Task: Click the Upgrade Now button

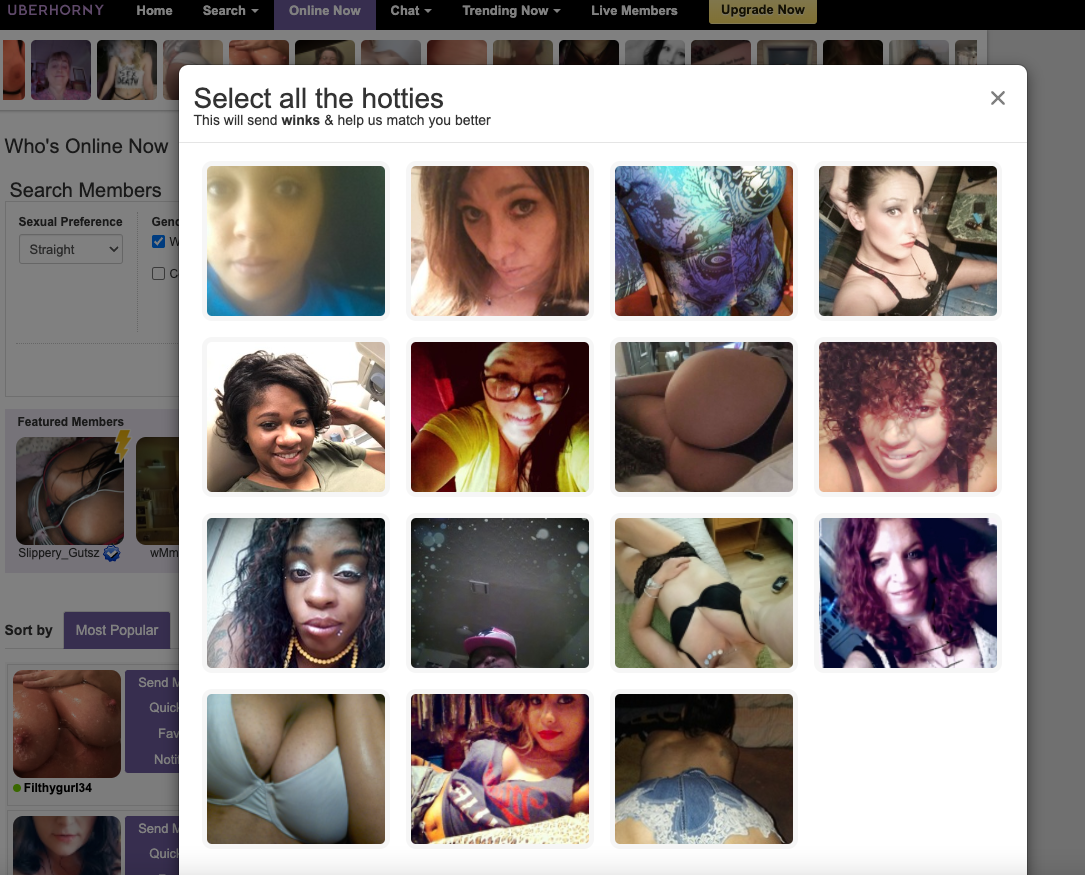Action: [763, 10]
